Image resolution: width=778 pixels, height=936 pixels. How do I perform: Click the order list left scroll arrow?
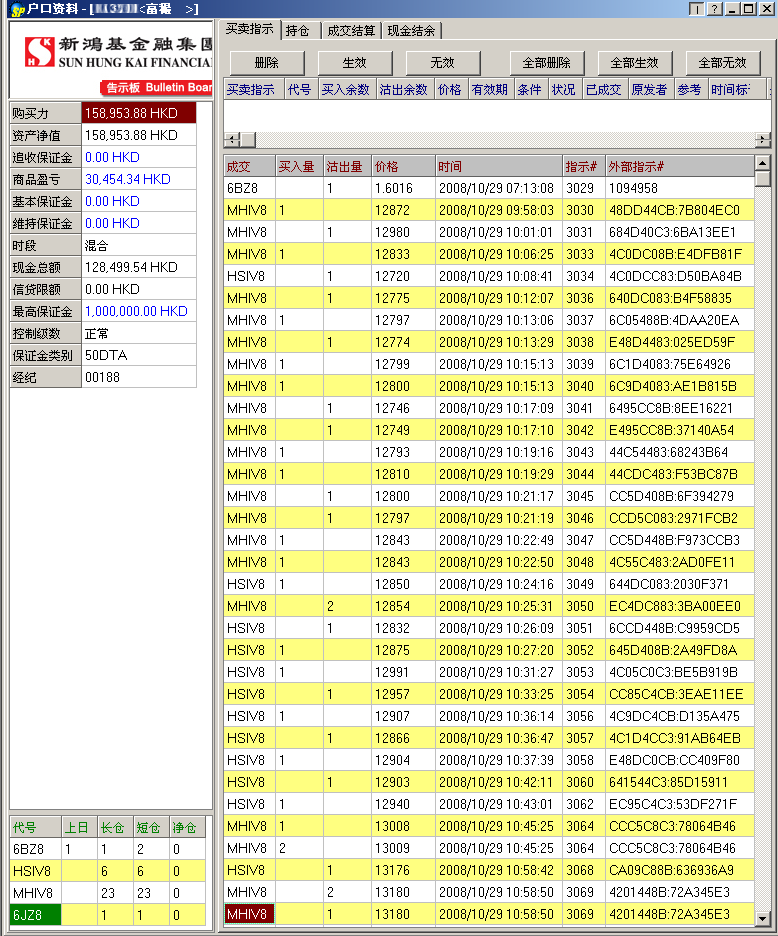tap(233, 140)
